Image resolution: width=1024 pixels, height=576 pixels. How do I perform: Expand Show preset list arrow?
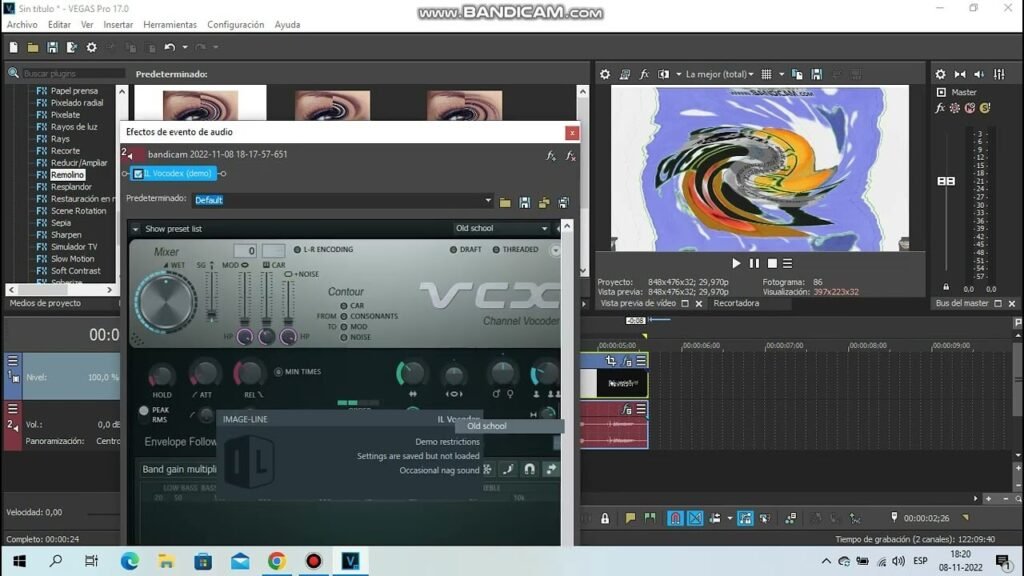(x=135, y=229)
